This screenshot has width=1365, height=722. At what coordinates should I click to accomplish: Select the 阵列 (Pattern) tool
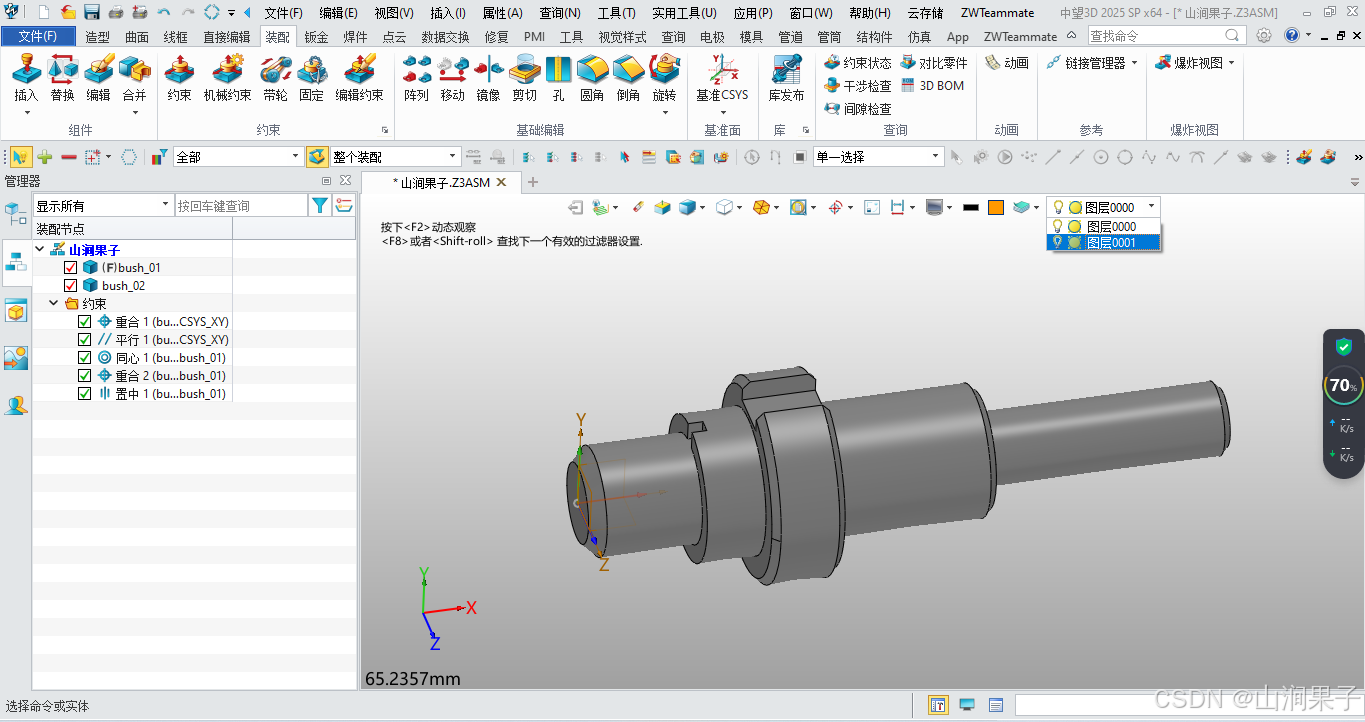416,70
